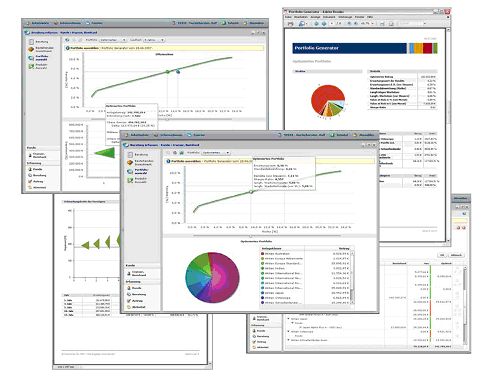Click the Kunde icon under Erfassung in front window

129,288
